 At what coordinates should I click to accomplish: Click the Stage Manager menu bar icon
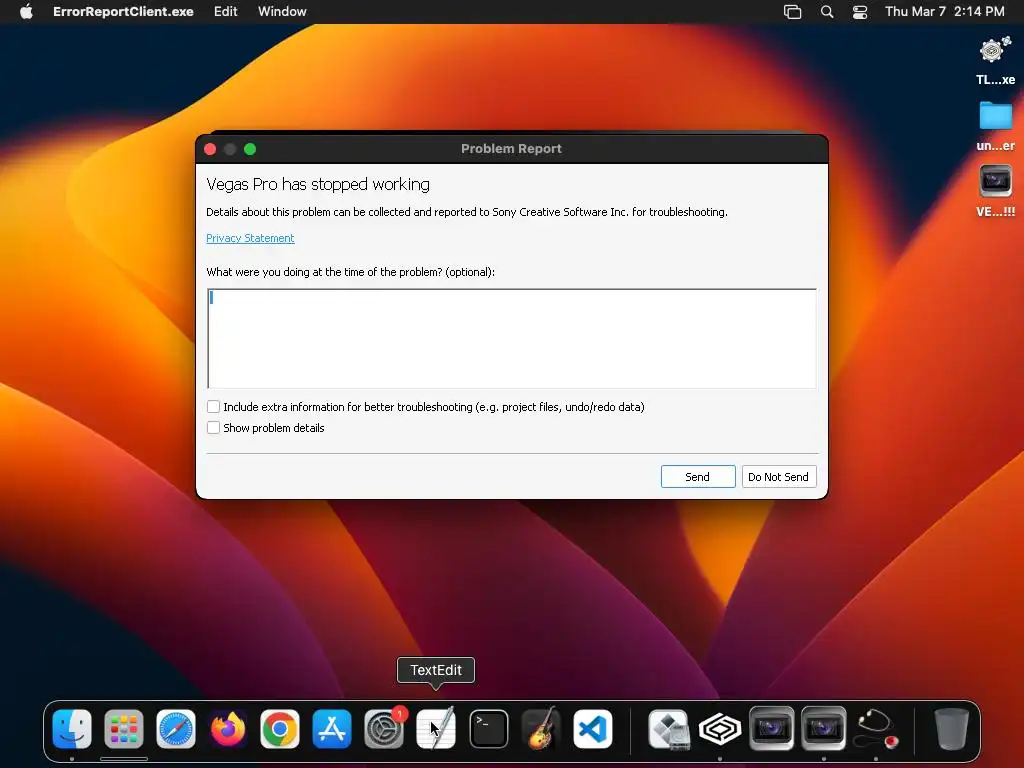792,12
